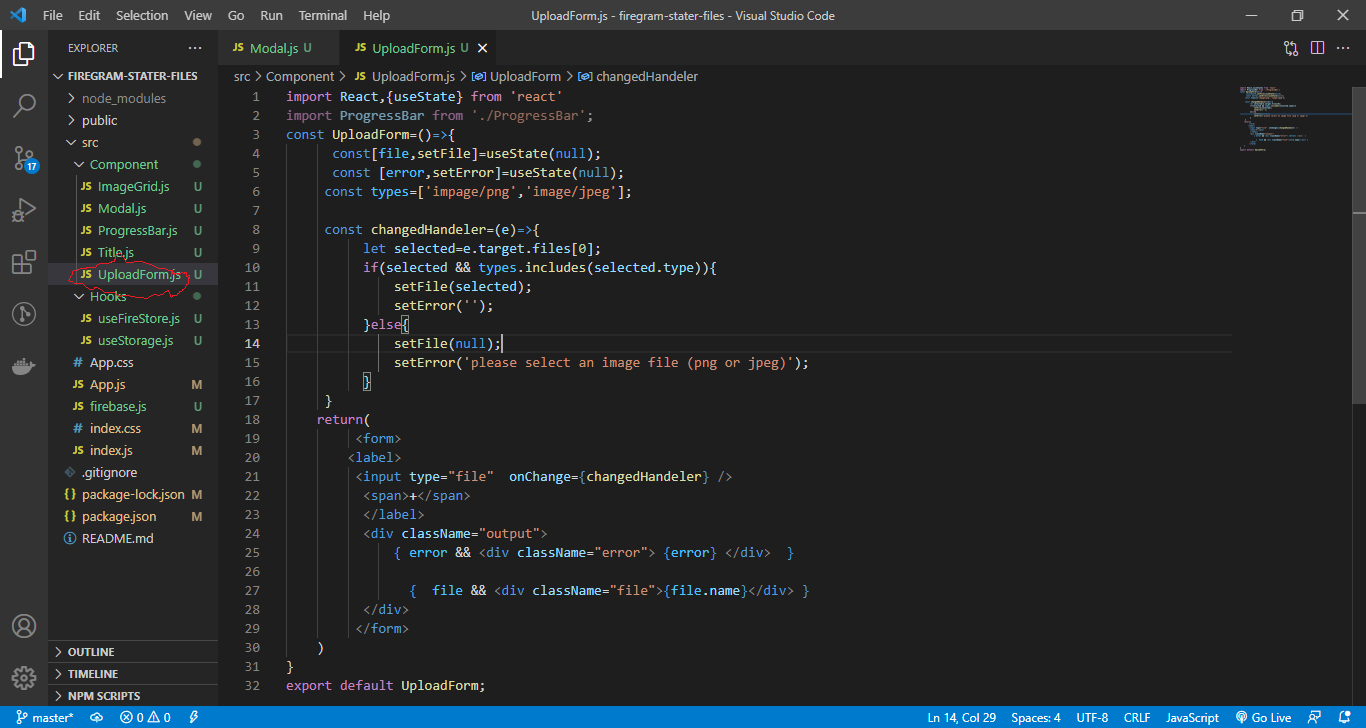Open errors and warnings problems indicator

[x=145, y=718]
